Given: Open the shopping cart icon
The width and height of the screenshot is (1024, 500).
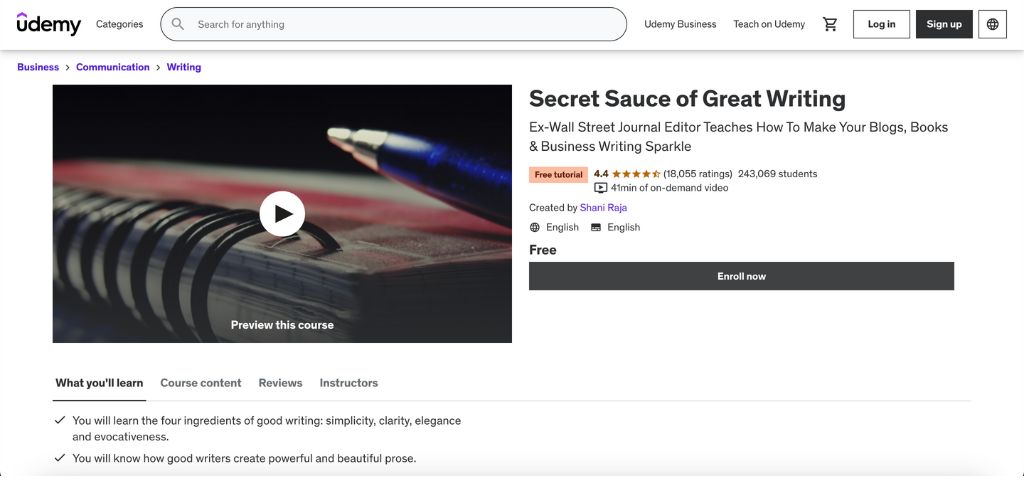Looking at the screenshot, I should tap(830, 24).
